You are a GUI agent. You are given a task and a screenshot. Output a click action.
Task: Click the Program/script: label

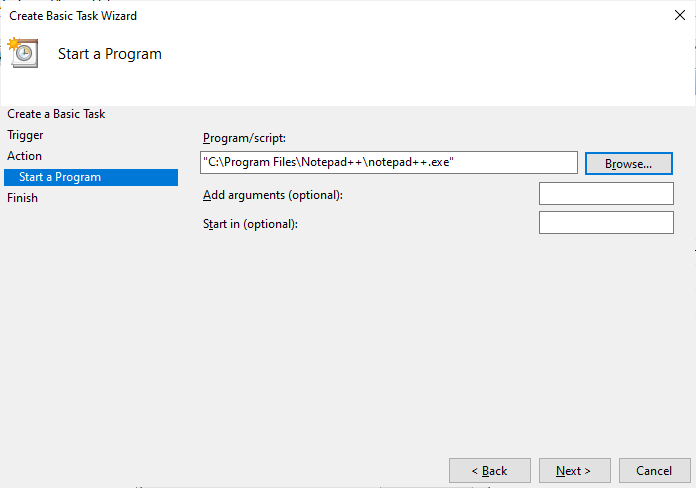(x=244, y=138)
